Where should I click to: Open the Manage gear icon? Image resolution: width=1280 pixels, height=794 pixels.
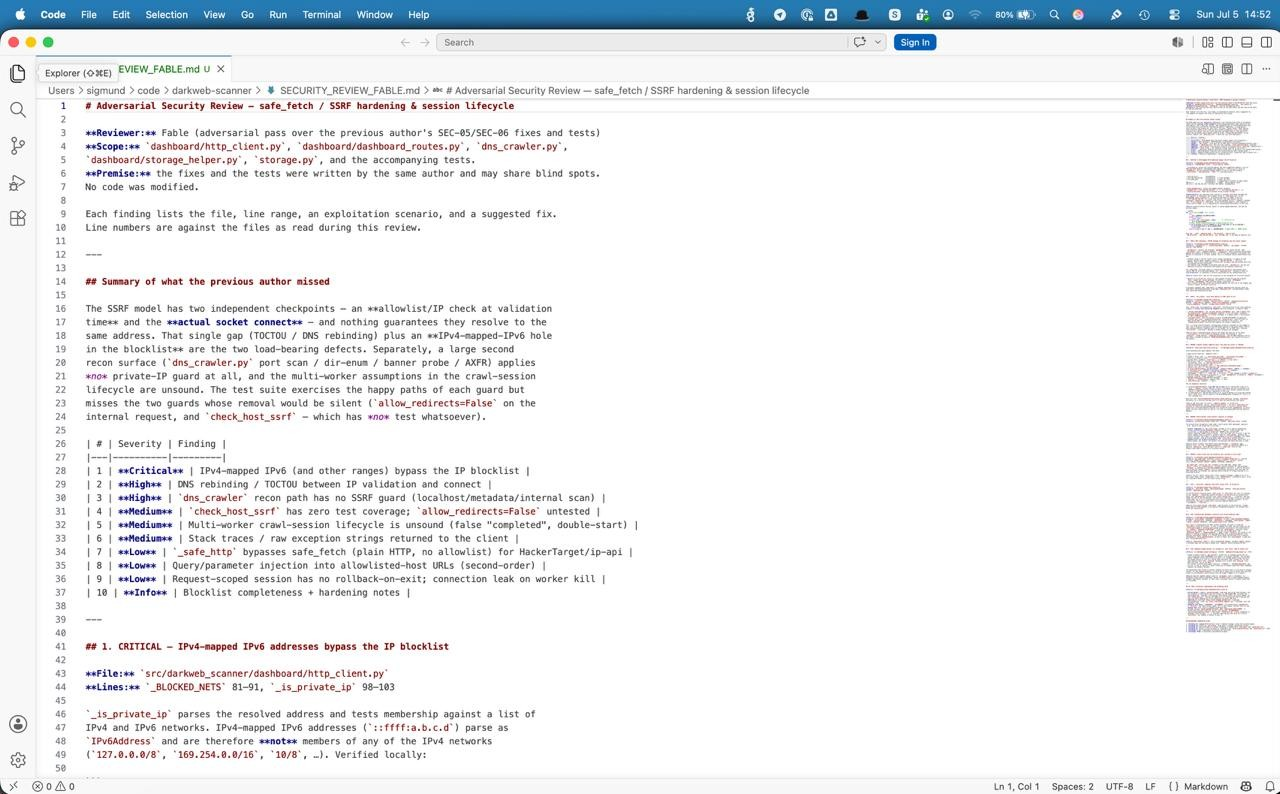coord(17,760)
